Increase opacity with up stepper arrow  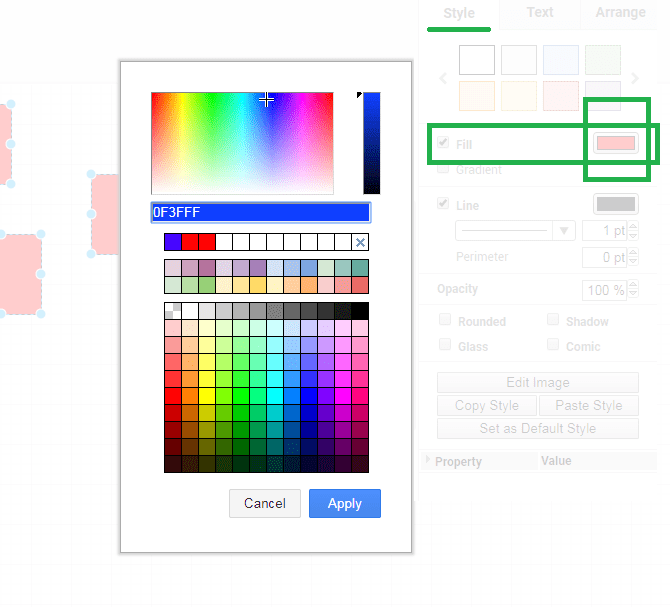tap(633, 285)
